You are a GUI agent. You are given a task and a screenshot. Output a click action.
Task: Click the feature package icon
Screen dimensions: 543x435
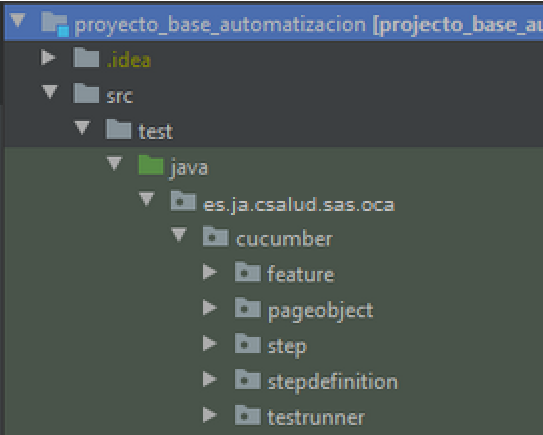pos(248,272)
